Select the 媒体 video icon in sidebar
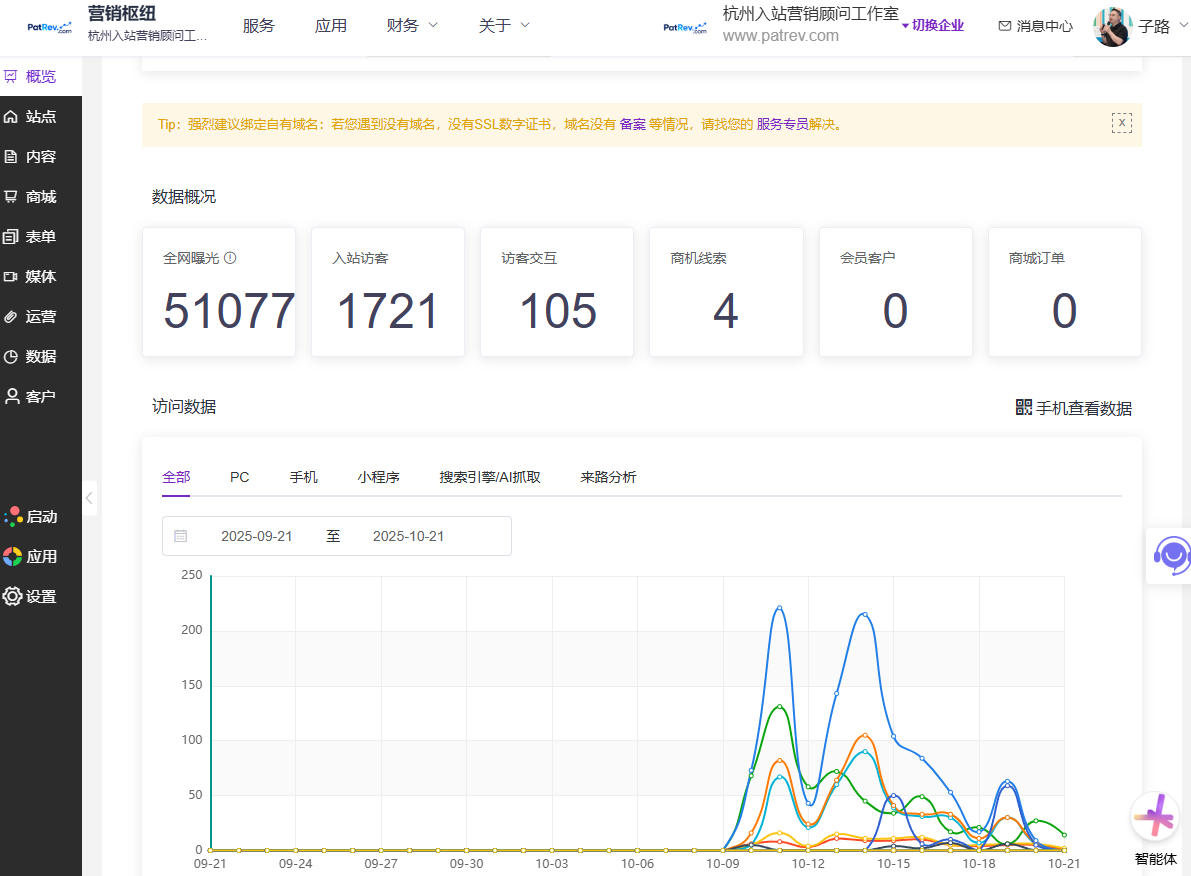The image size is (1191, 876). (x=12, y=277)
